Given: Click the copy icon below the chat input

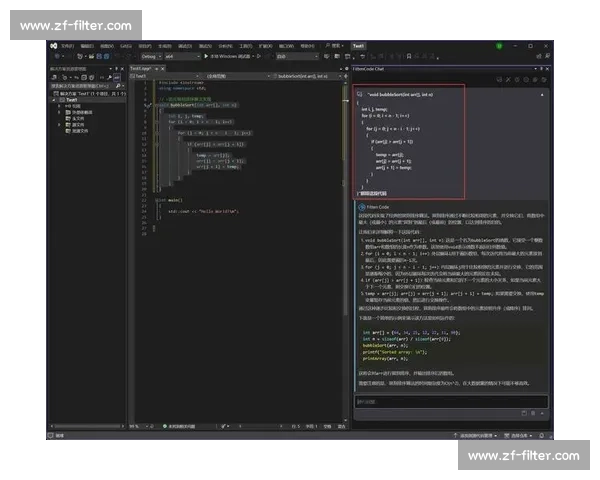Looking at the screenshot, I should click(524, 413).
